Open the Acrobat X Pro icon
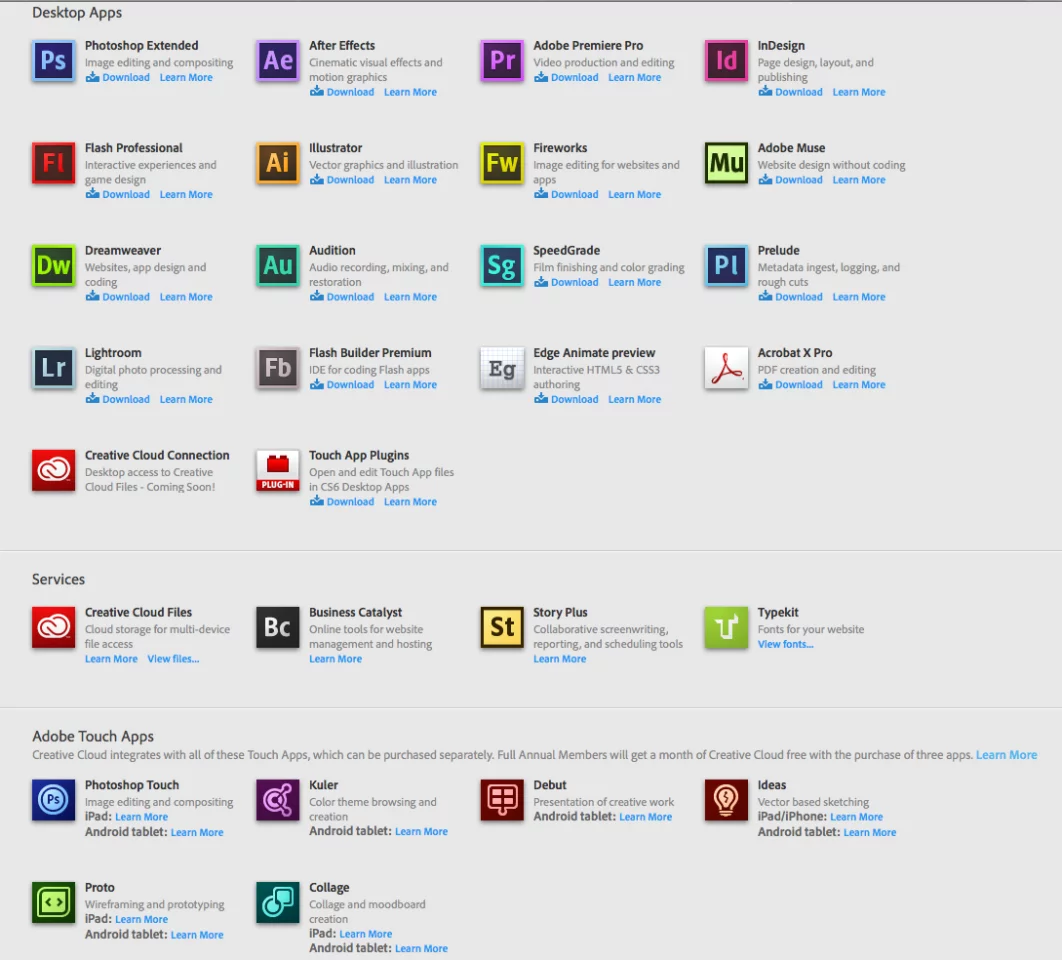The width and height of the screenshot is (1062, 960). point(725,368)
